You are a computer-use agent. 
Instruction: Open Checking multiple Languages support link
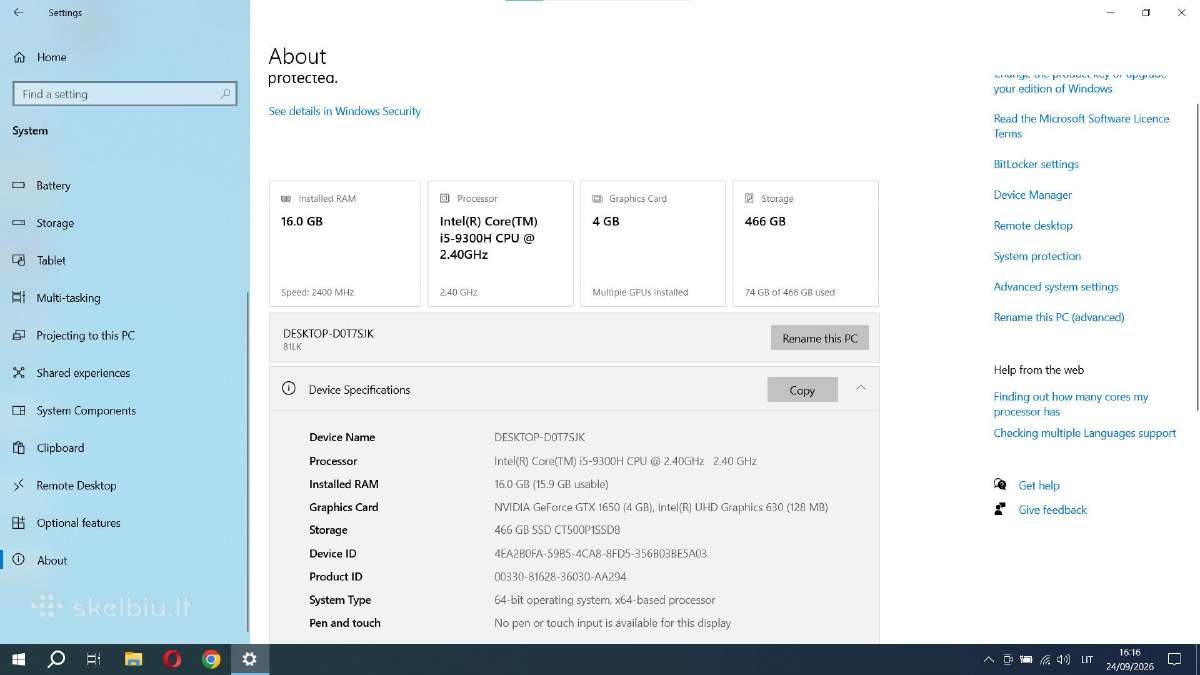[1085, 433]
